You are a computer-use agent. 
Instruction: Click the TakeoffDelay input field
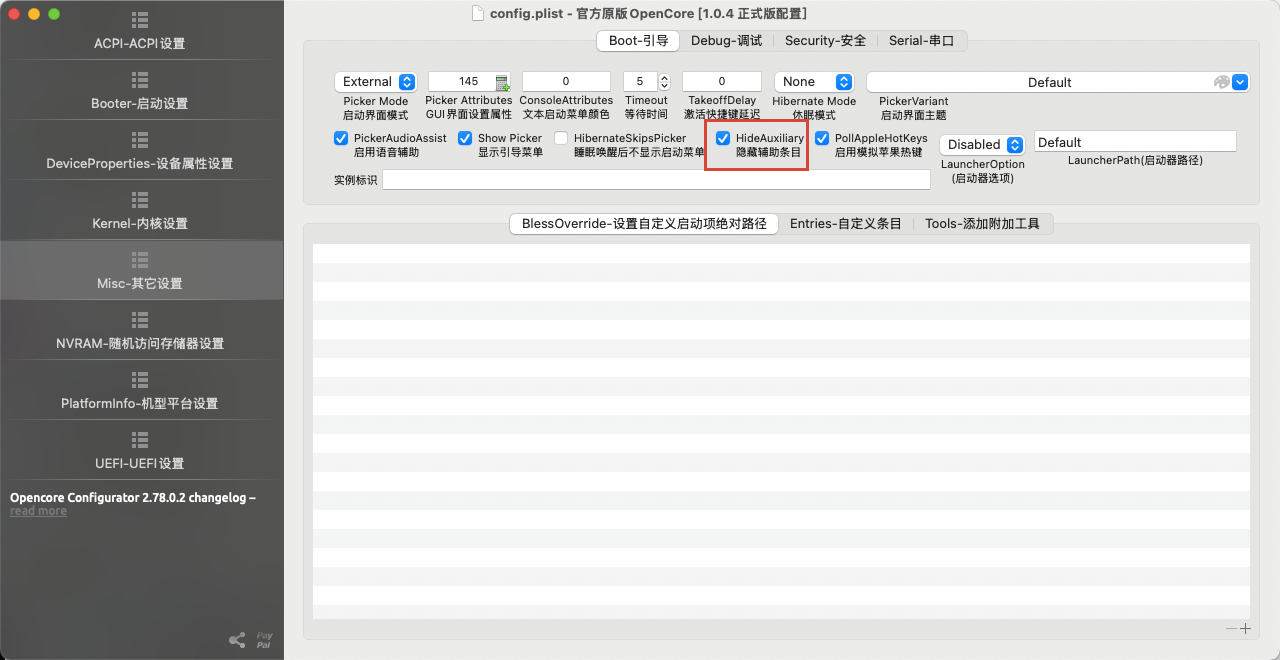pos(722,82)
